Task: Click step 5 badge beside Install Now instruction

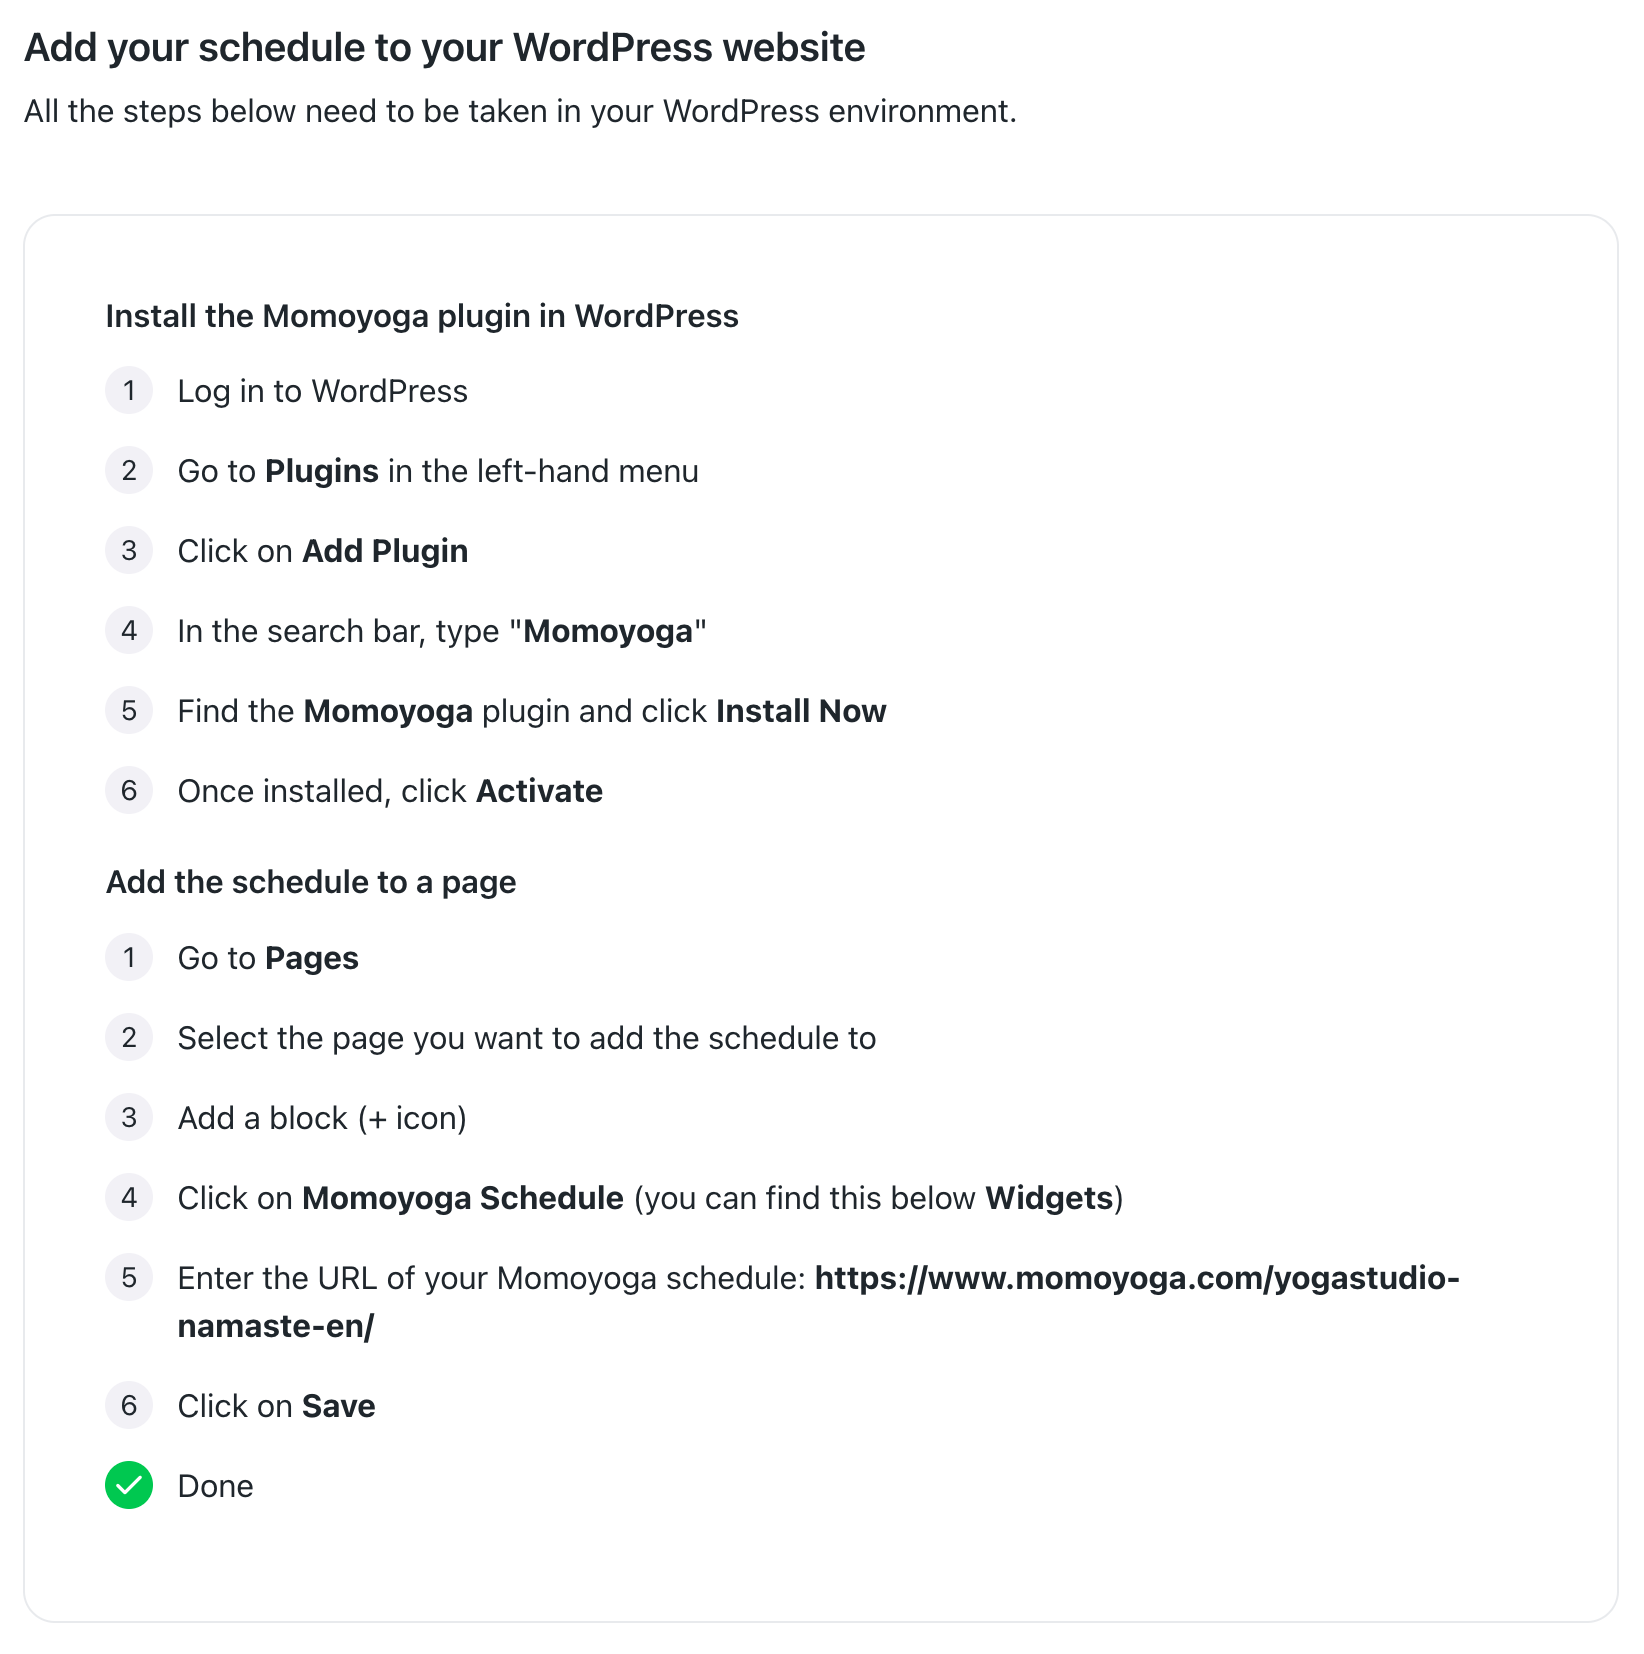Action: click(129, 710)
